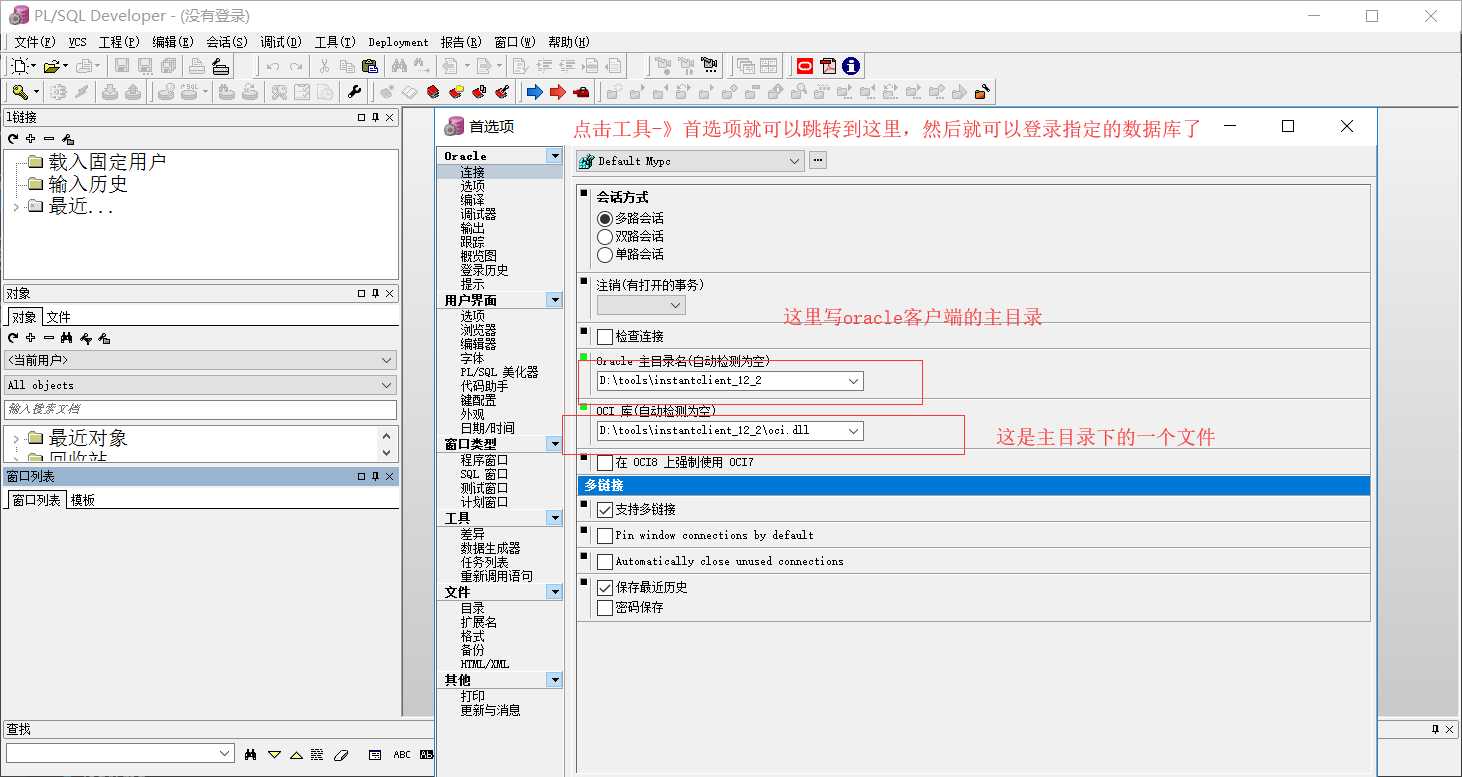The width and height of the screenshot is (1462, 777).
Task: Collapse the Oracle section in preferences list
Action: point(554,156)
